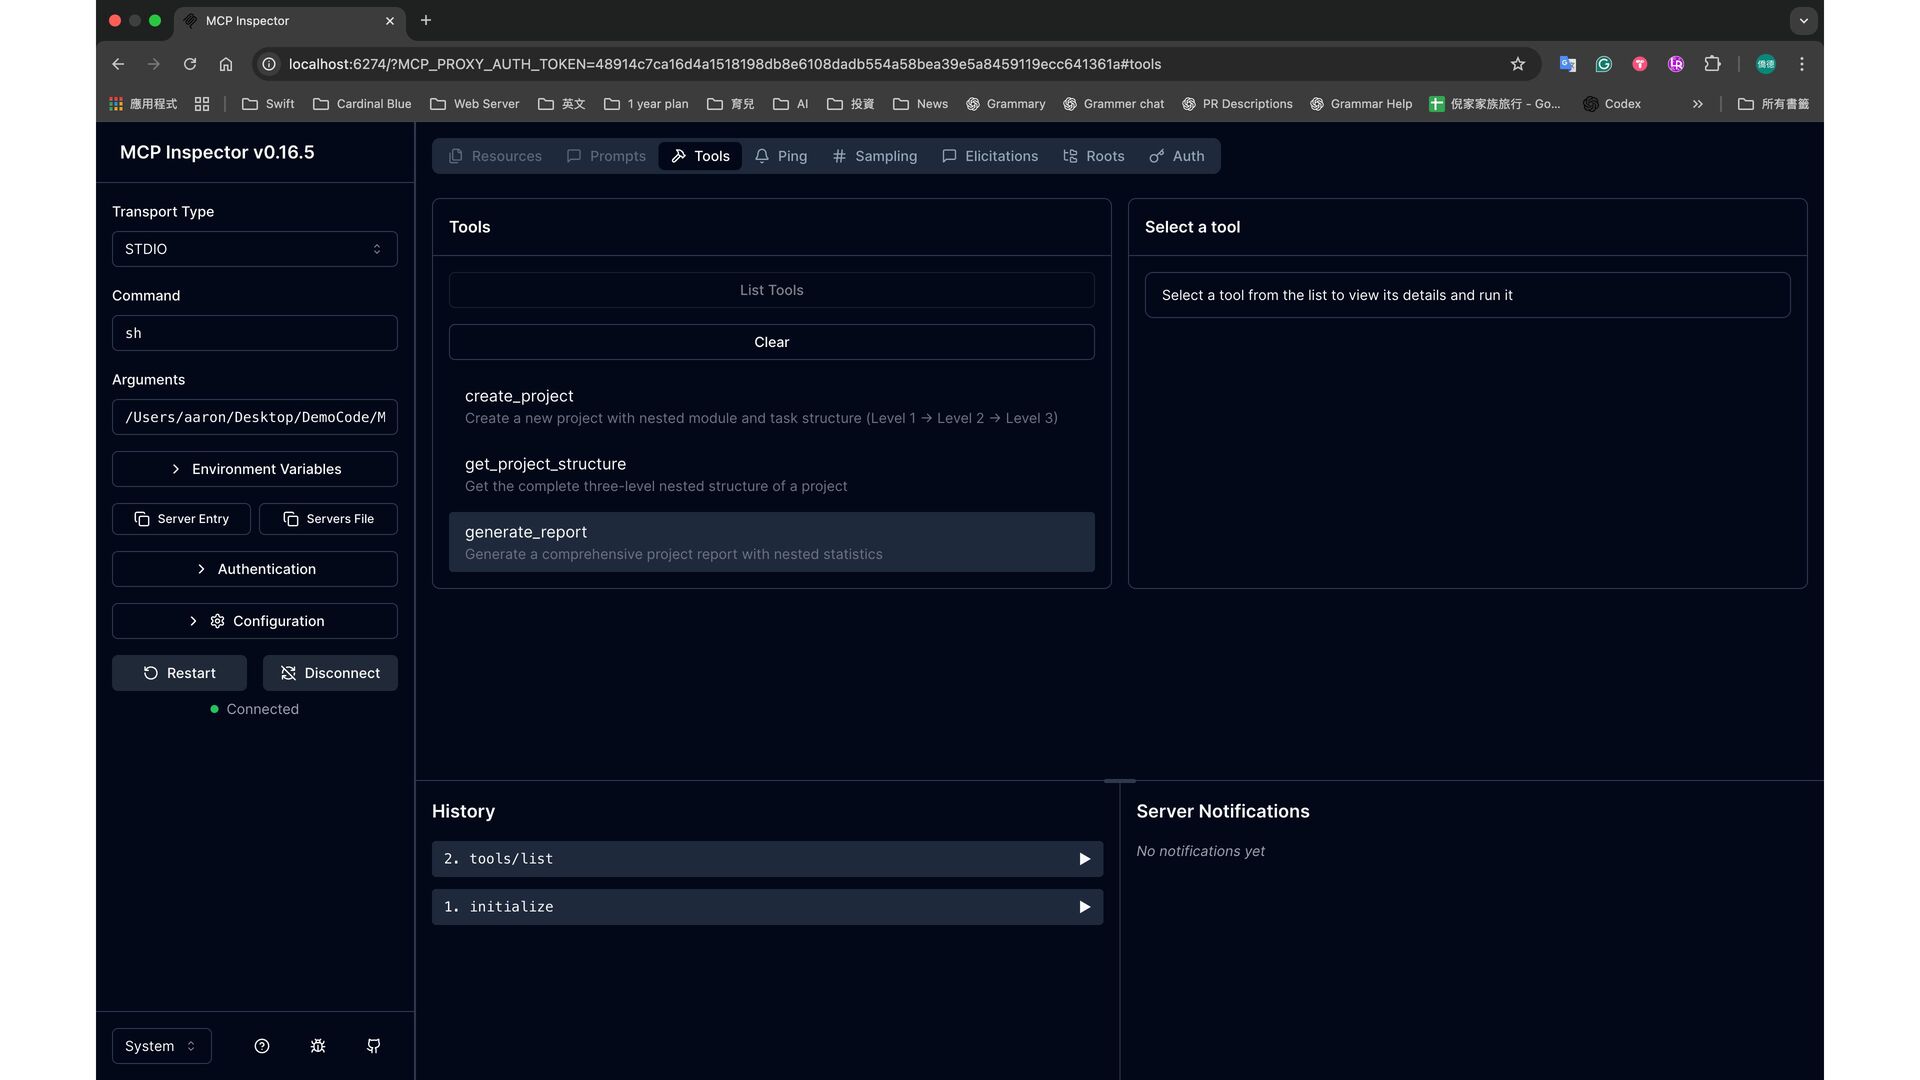Open the Grammer chat bookmark
Screen dimensions: 1920x1080
[x=1113, y=104]
